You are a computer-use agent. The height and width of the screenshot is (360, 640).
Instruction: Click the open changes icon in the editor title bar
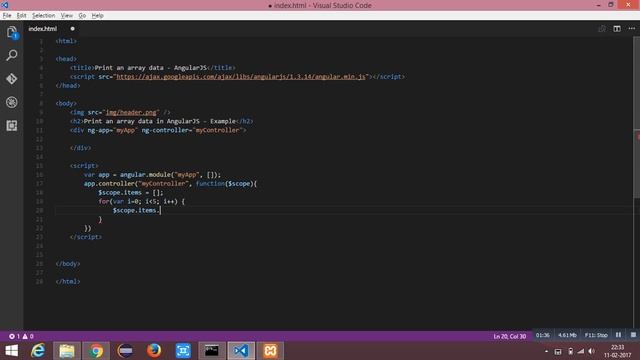point(602,29)
